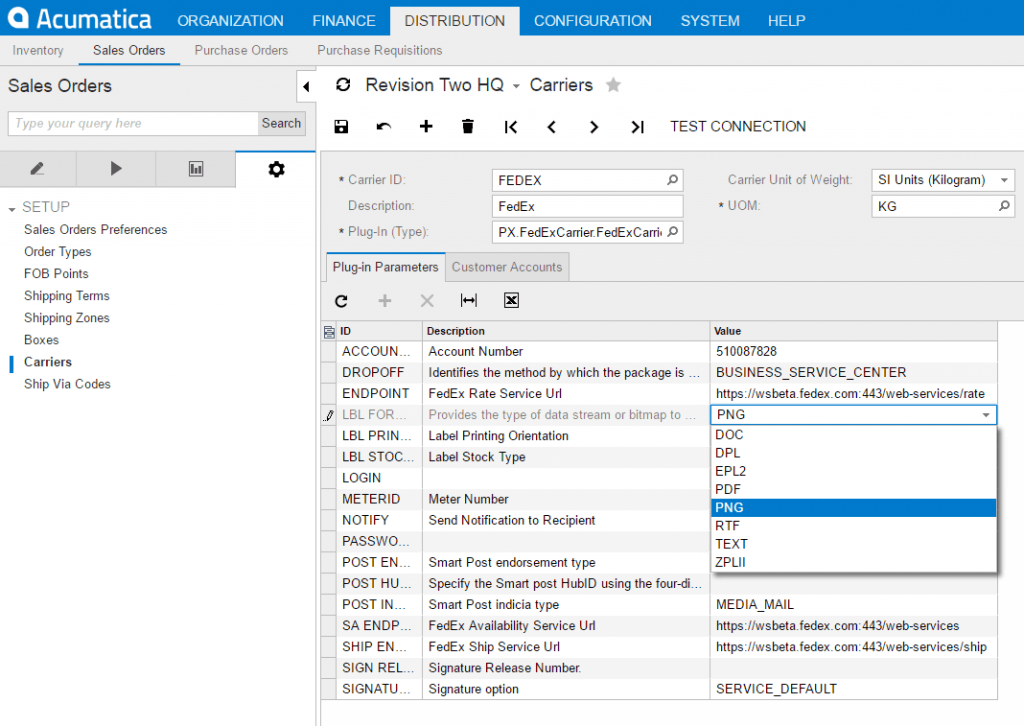The height and width of the screenshot is (726, 1024).
Task: Choose DPL from label format list
Action: tap(853, 453)
